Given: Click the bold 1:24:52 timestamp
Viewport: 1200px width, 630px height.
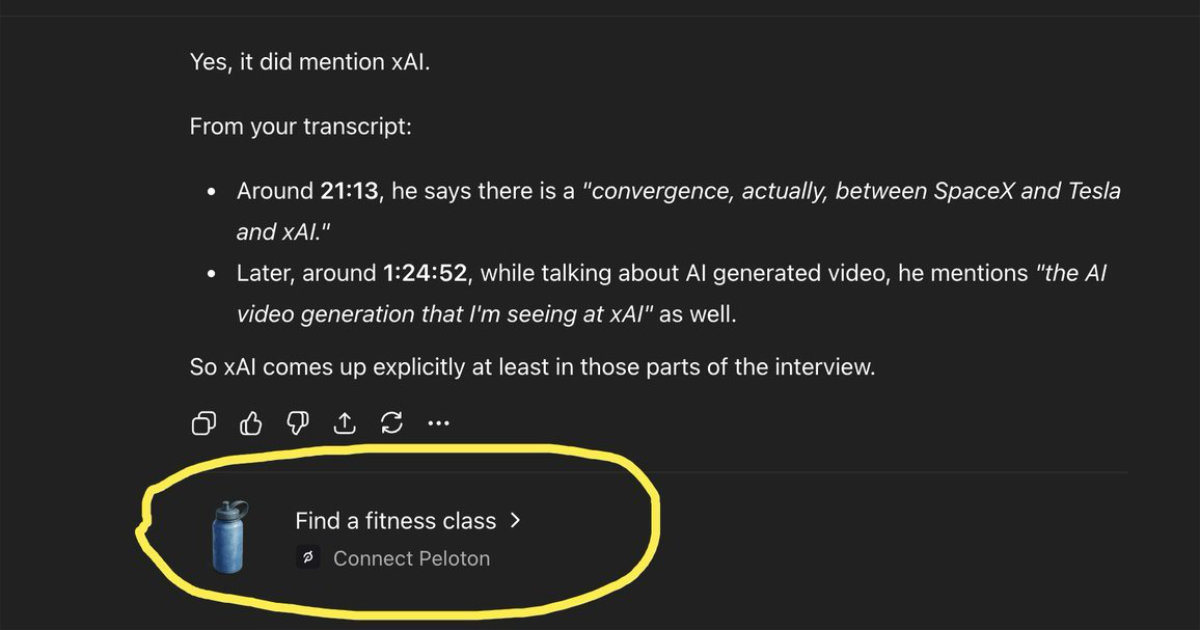Looking at the screenshot, I should (x=425, y=273).
